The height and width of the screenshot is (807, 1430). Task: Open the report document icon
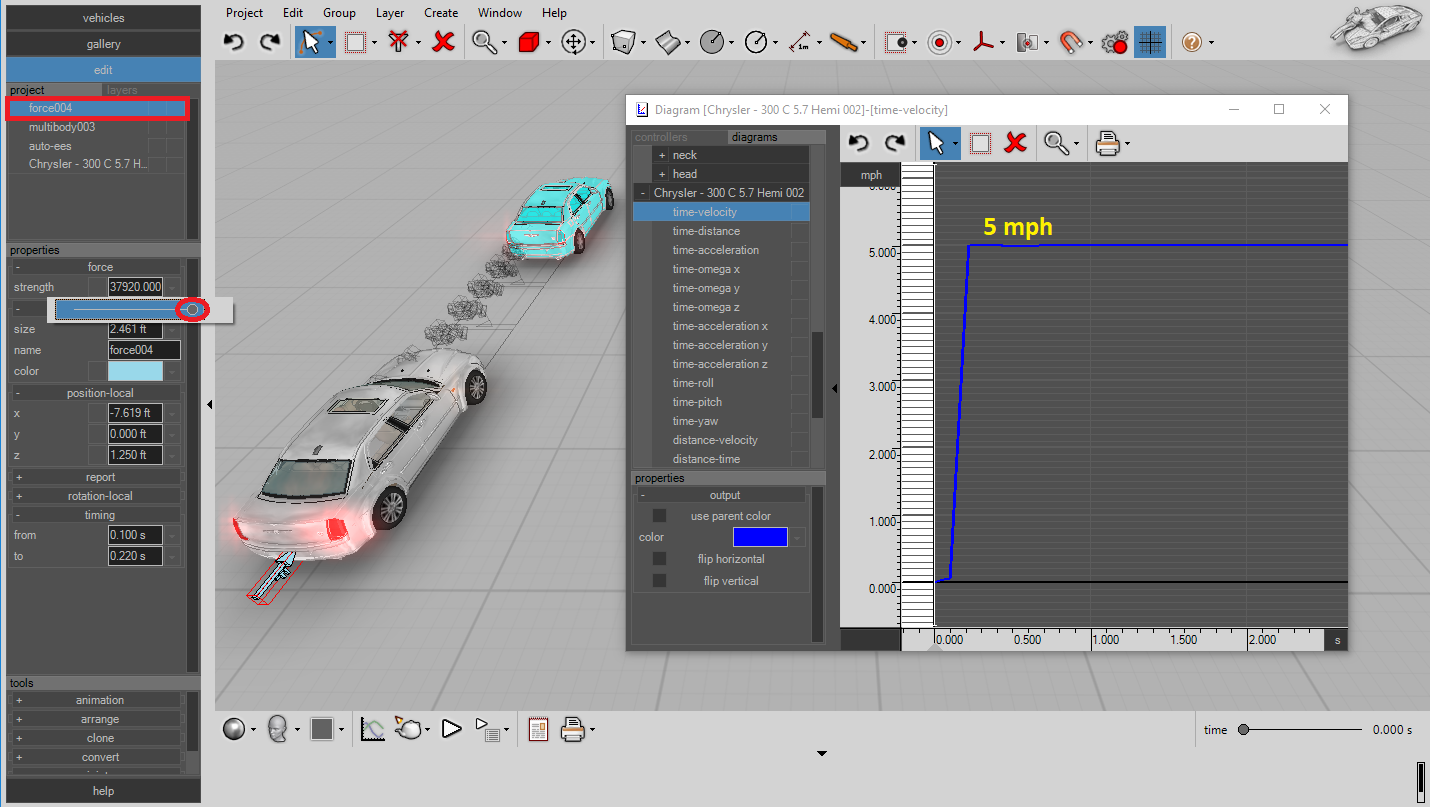tap(538, 729)
